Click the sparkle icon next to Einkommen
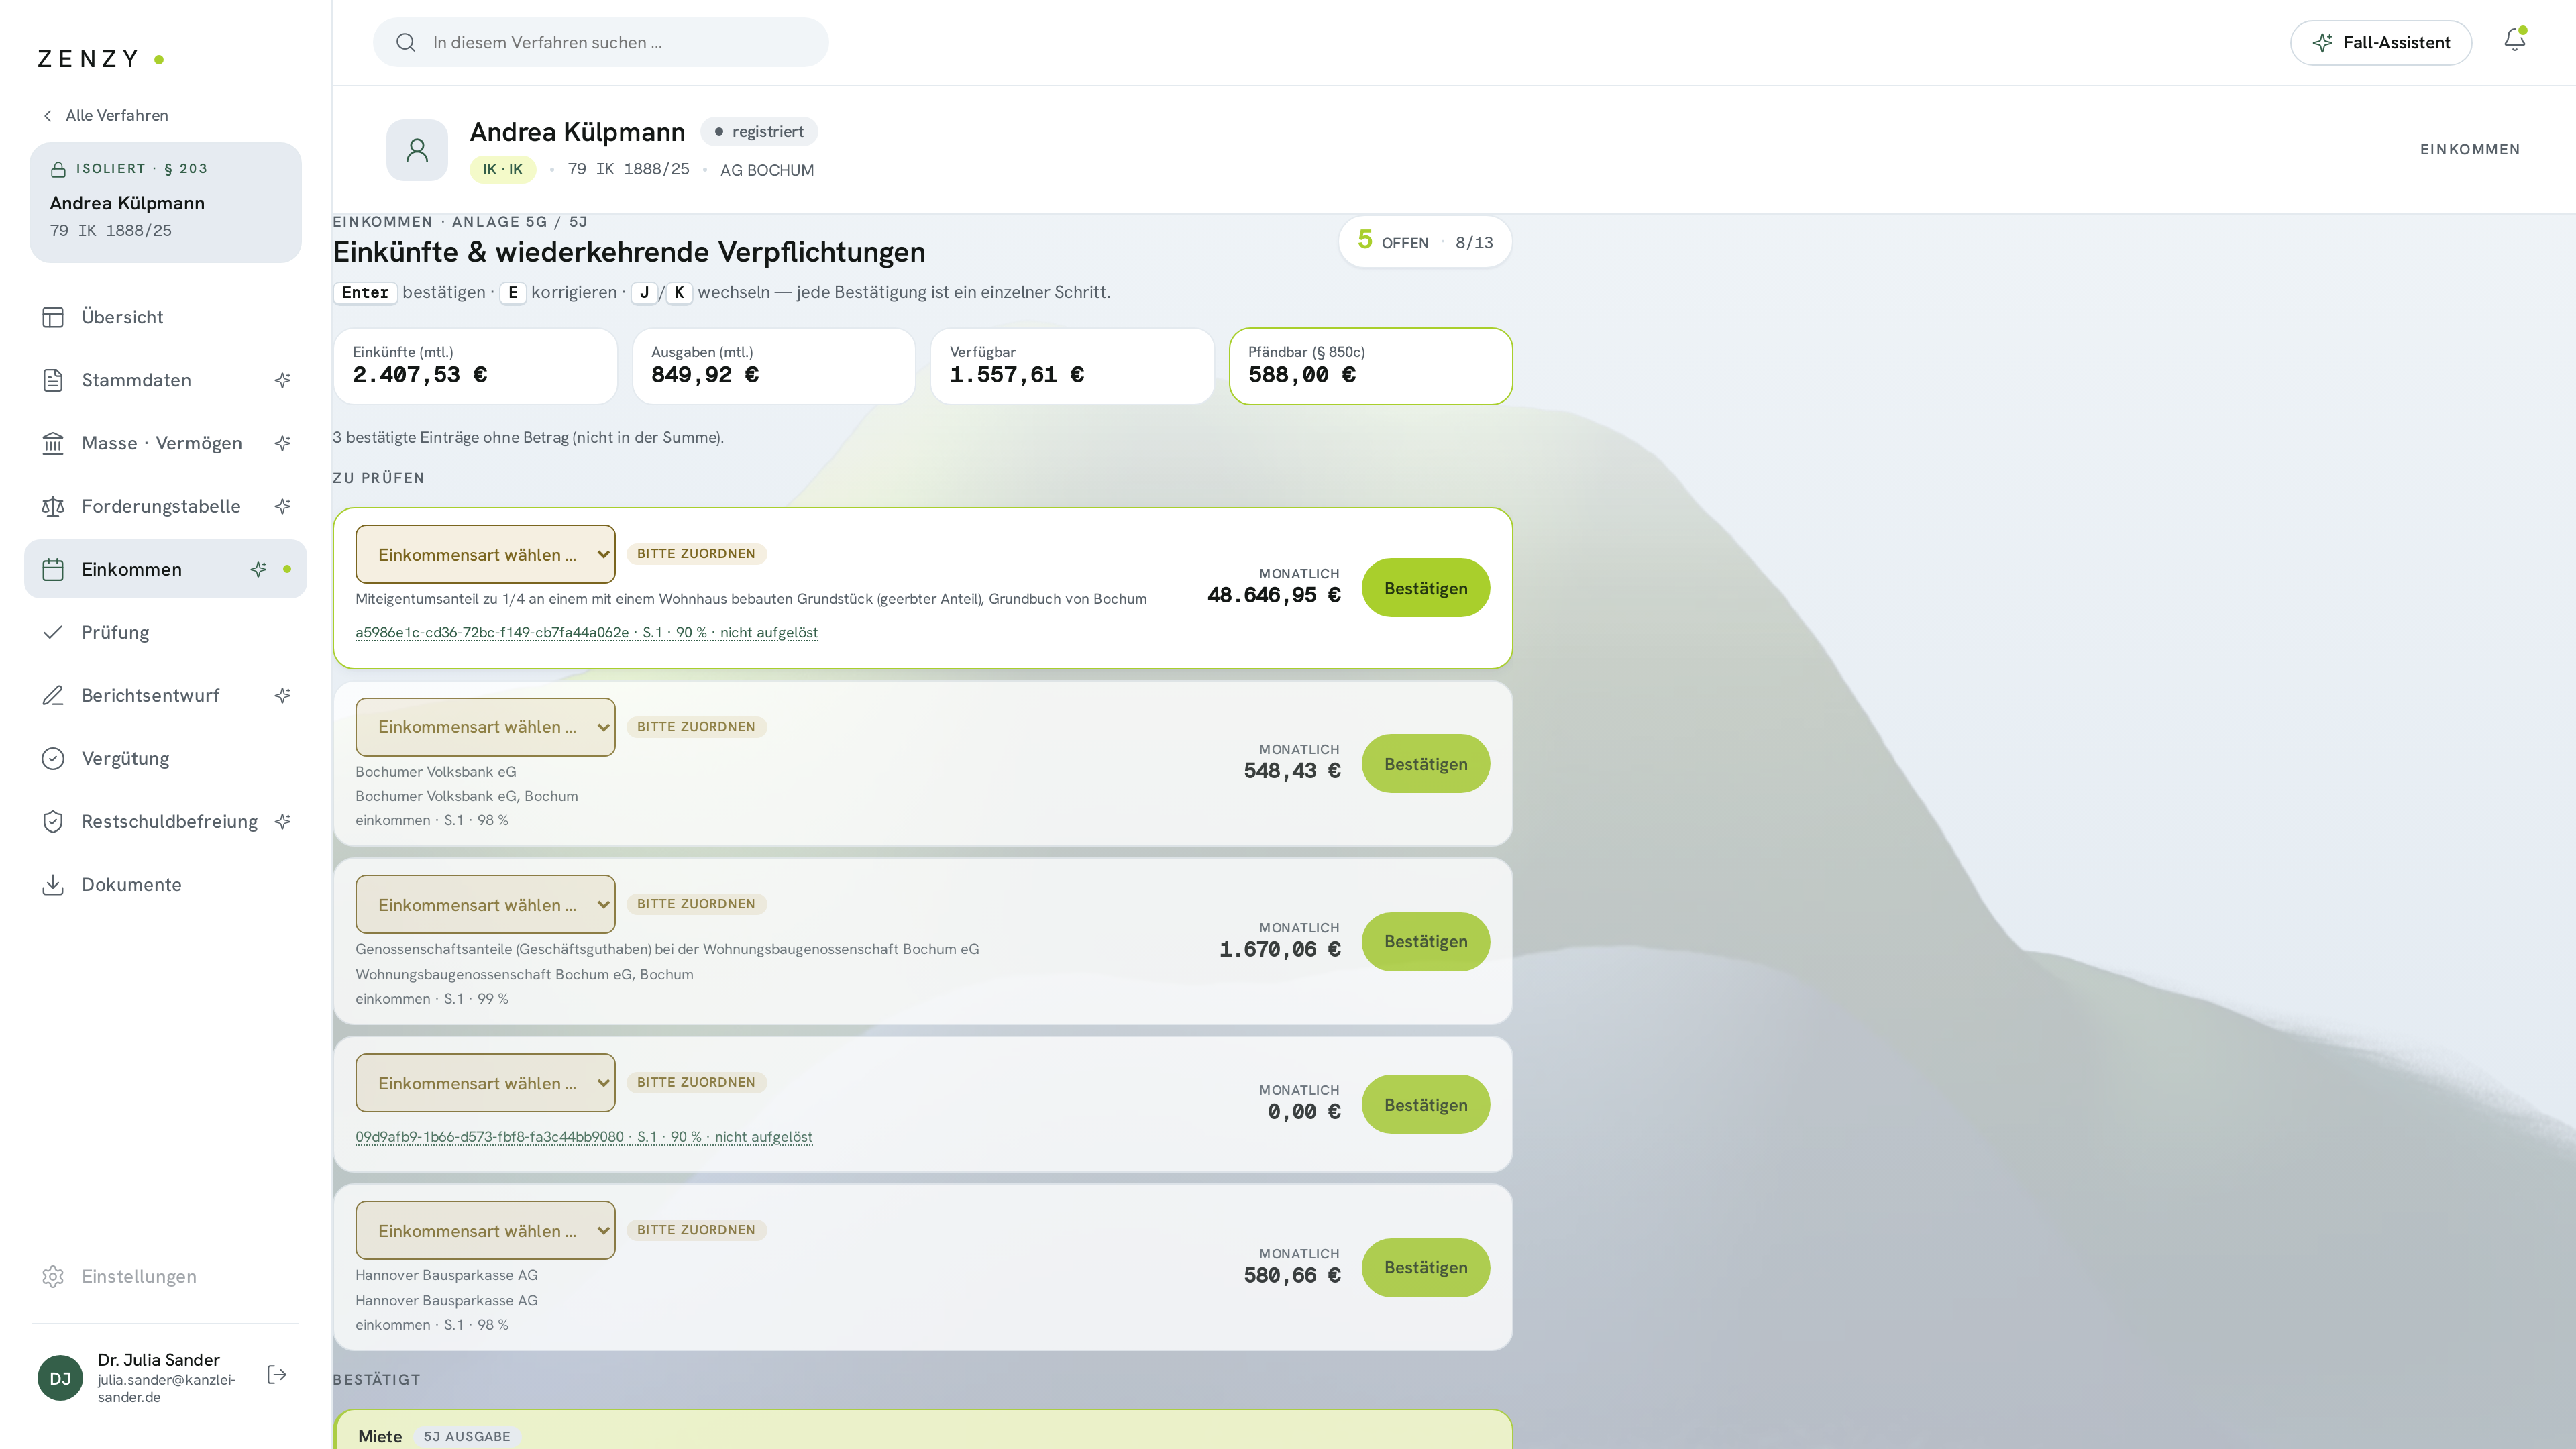Screen dimensions: 2576x1449 click(258, 569)
